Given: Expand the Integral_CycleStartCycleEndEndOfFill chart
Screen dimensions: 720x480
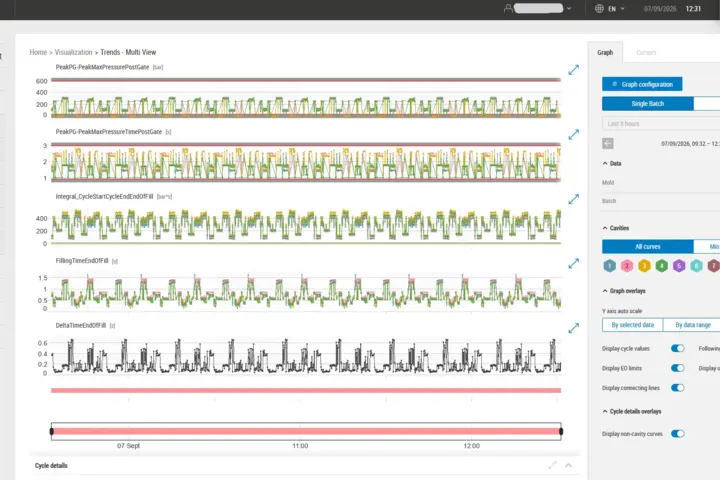Looking at the screenshot, I should coord(574,199).
